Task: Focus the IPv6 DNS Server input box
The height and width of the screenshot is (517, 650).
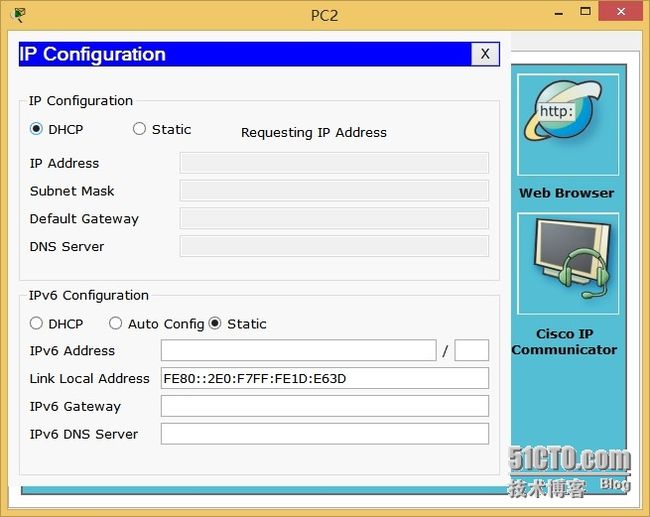Action: pyautogui.click(x=325, y=434)
